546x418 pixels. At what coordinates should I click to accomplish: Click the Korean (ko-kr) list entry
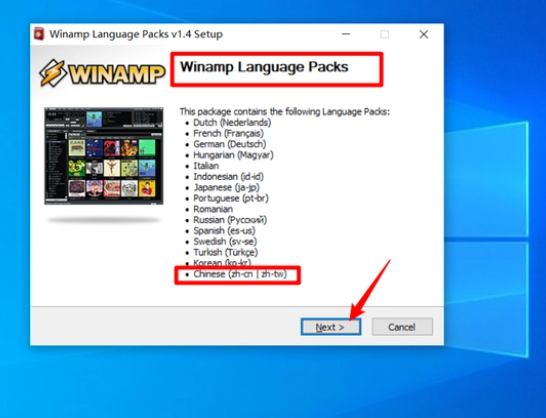pos(222,262)
